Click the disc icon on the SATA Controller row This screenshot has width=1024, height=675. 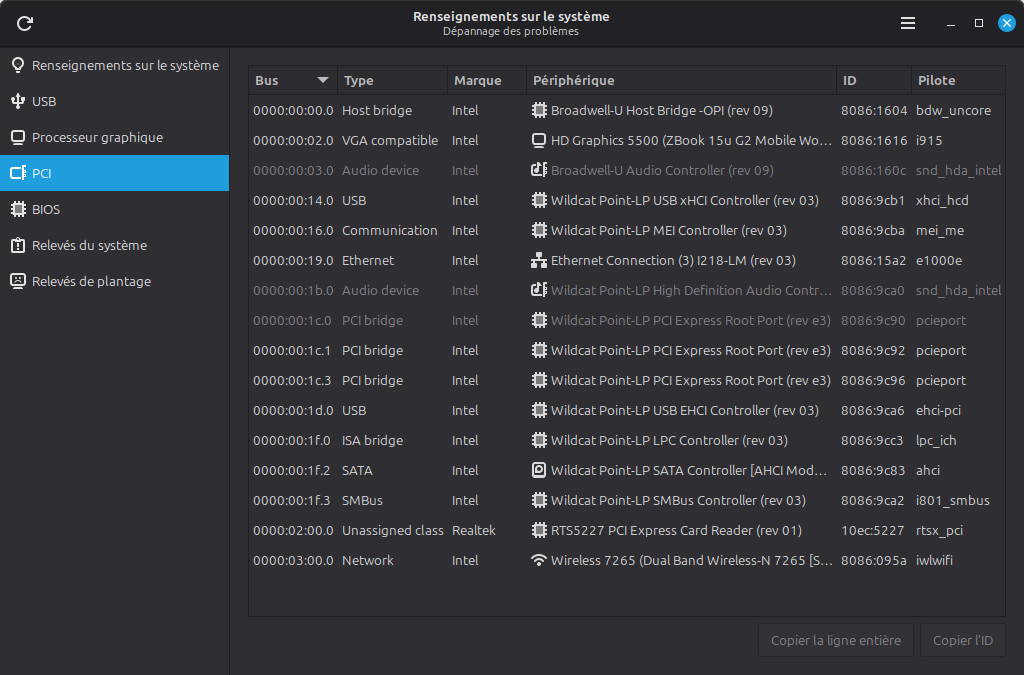tap(539, 470)
